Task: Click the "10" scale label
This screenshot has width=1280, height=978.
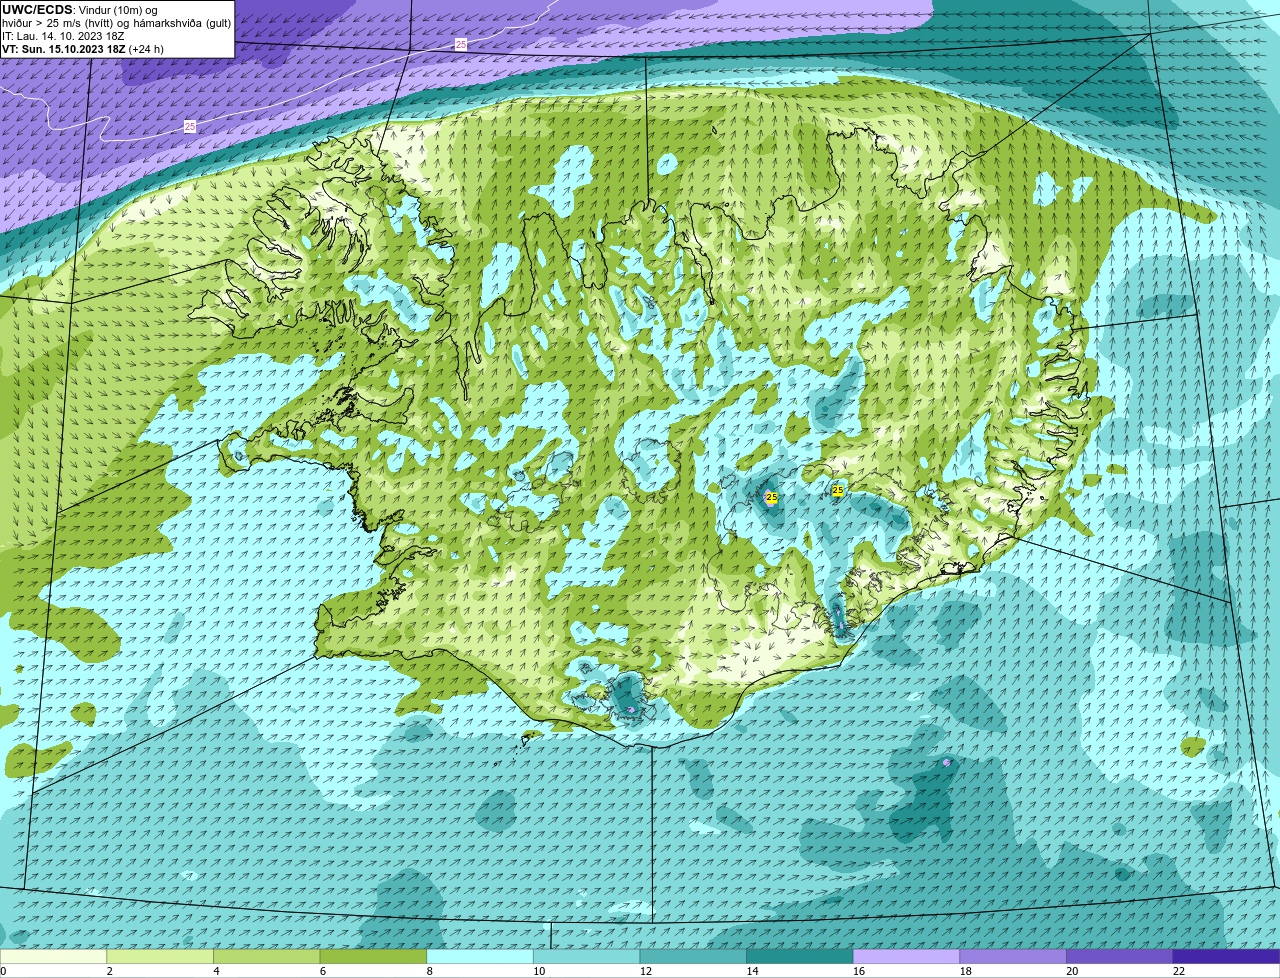Action: pos(539,971)
